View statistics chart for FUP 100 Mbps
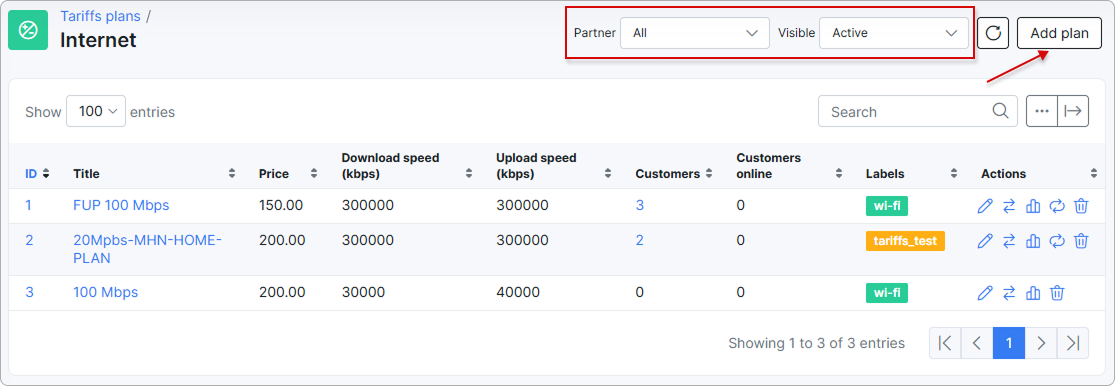 [1033, 206]
